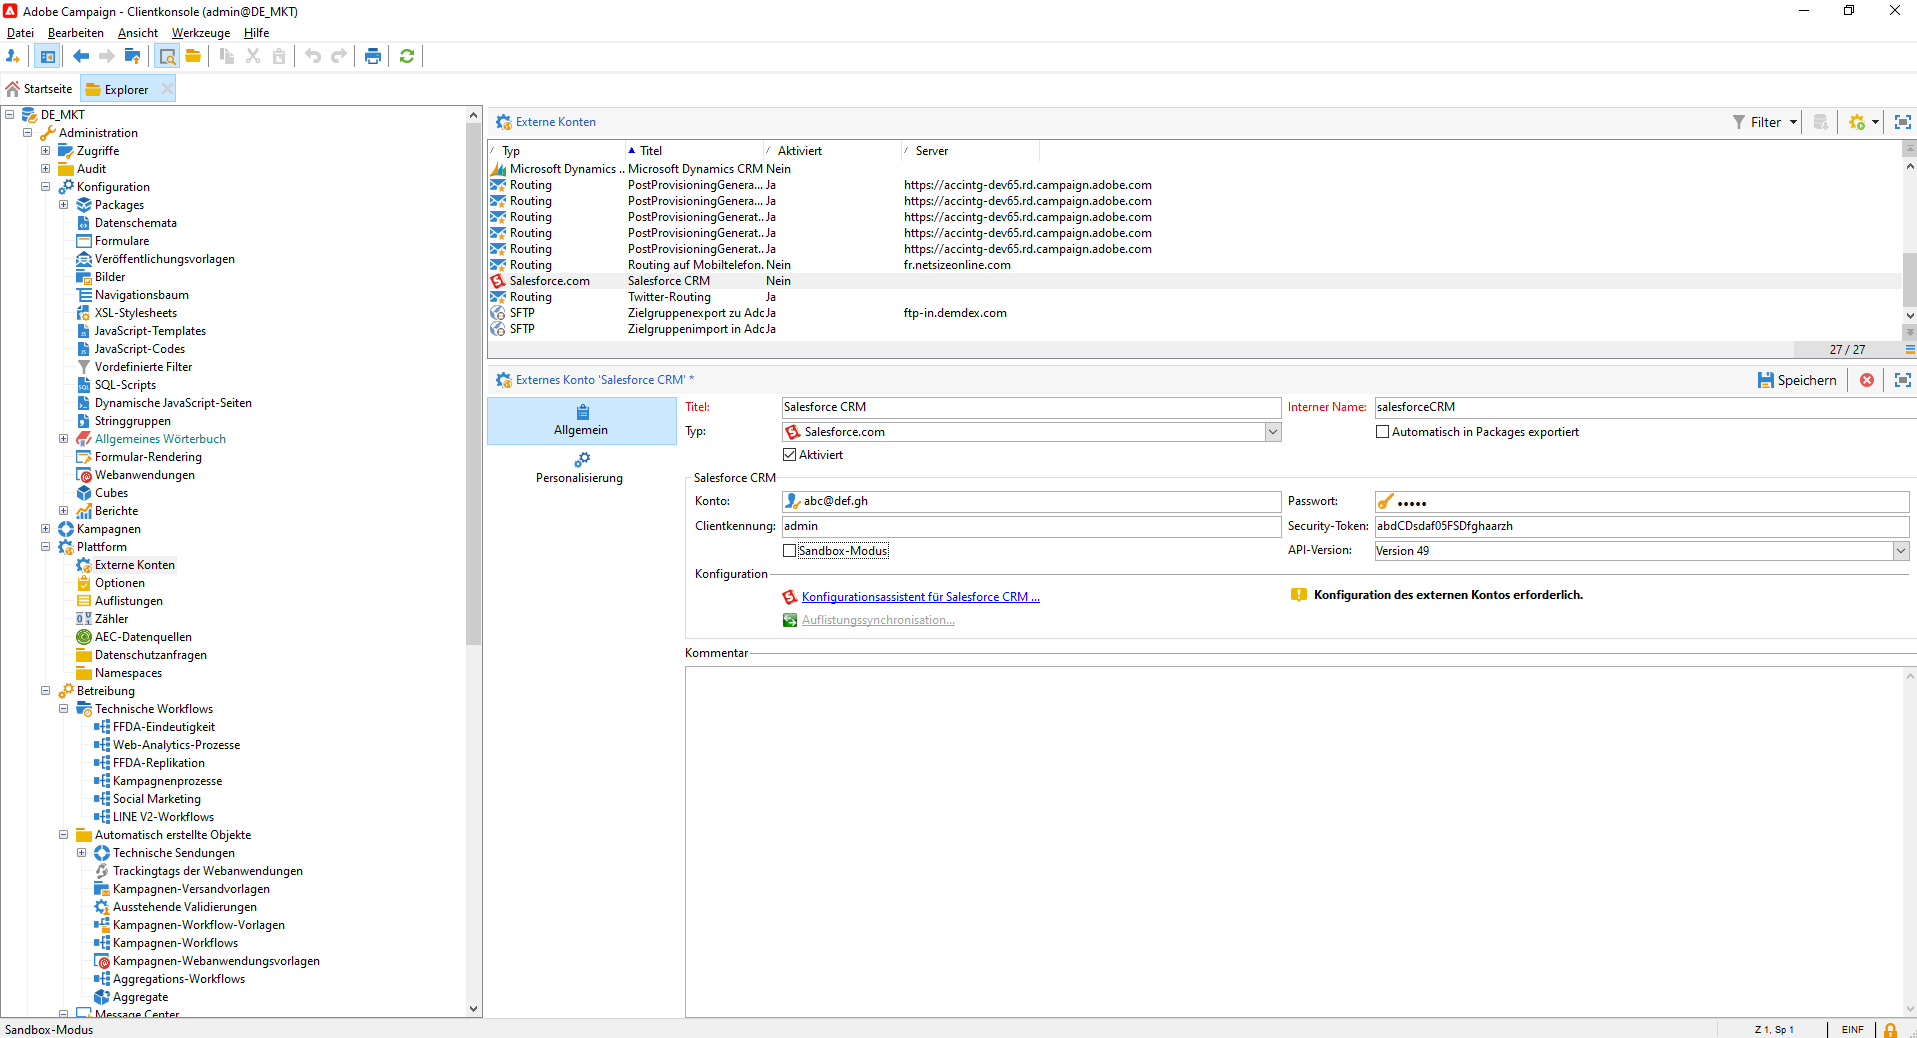Expand the Berichte tree node
This screenshot has height=1038, width=1917.
pyautogui.click(x=64, y=511)
